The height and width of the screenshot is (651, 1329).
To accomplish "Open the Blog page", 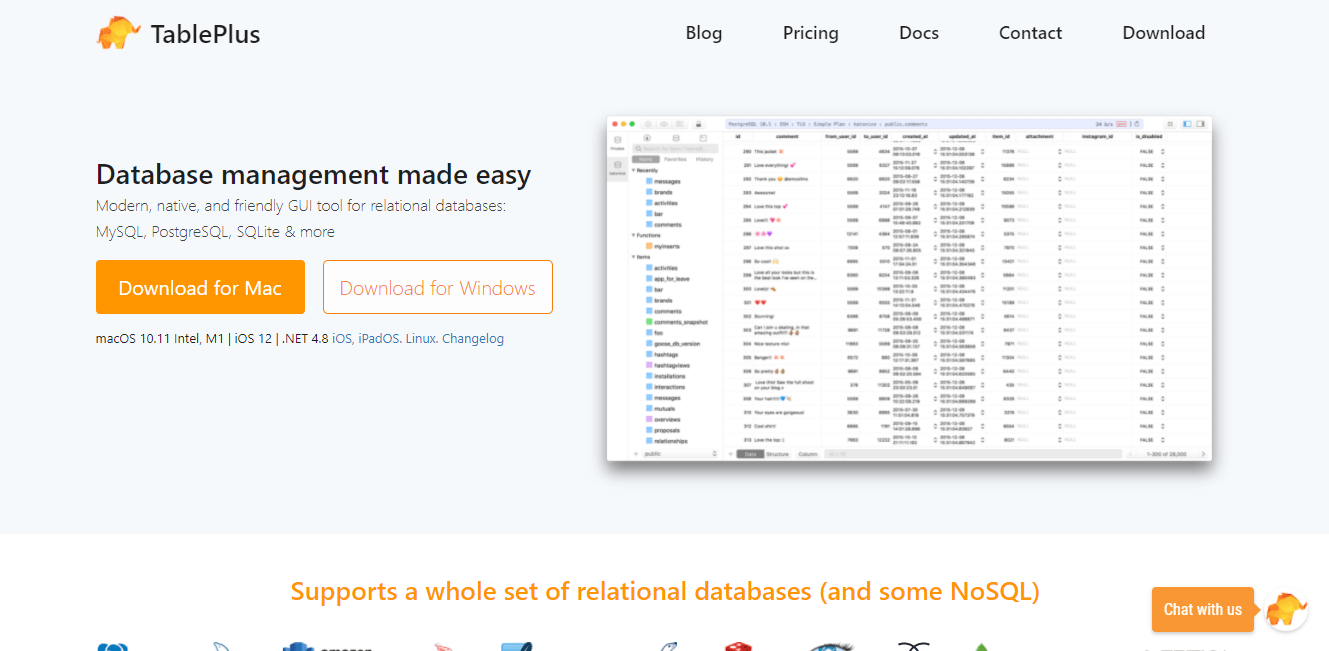I will [x=704, y=33].
